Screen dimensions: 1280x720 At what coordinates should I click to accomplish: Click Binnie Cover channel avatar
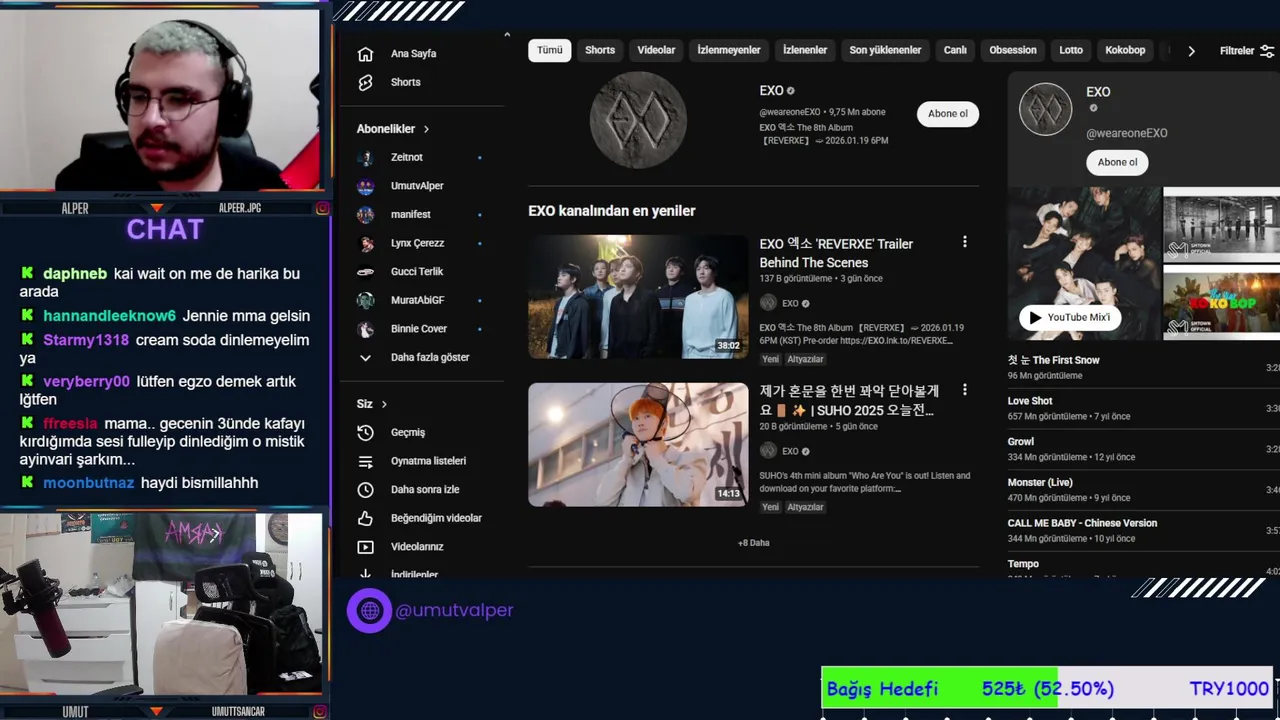pos(366,329)
